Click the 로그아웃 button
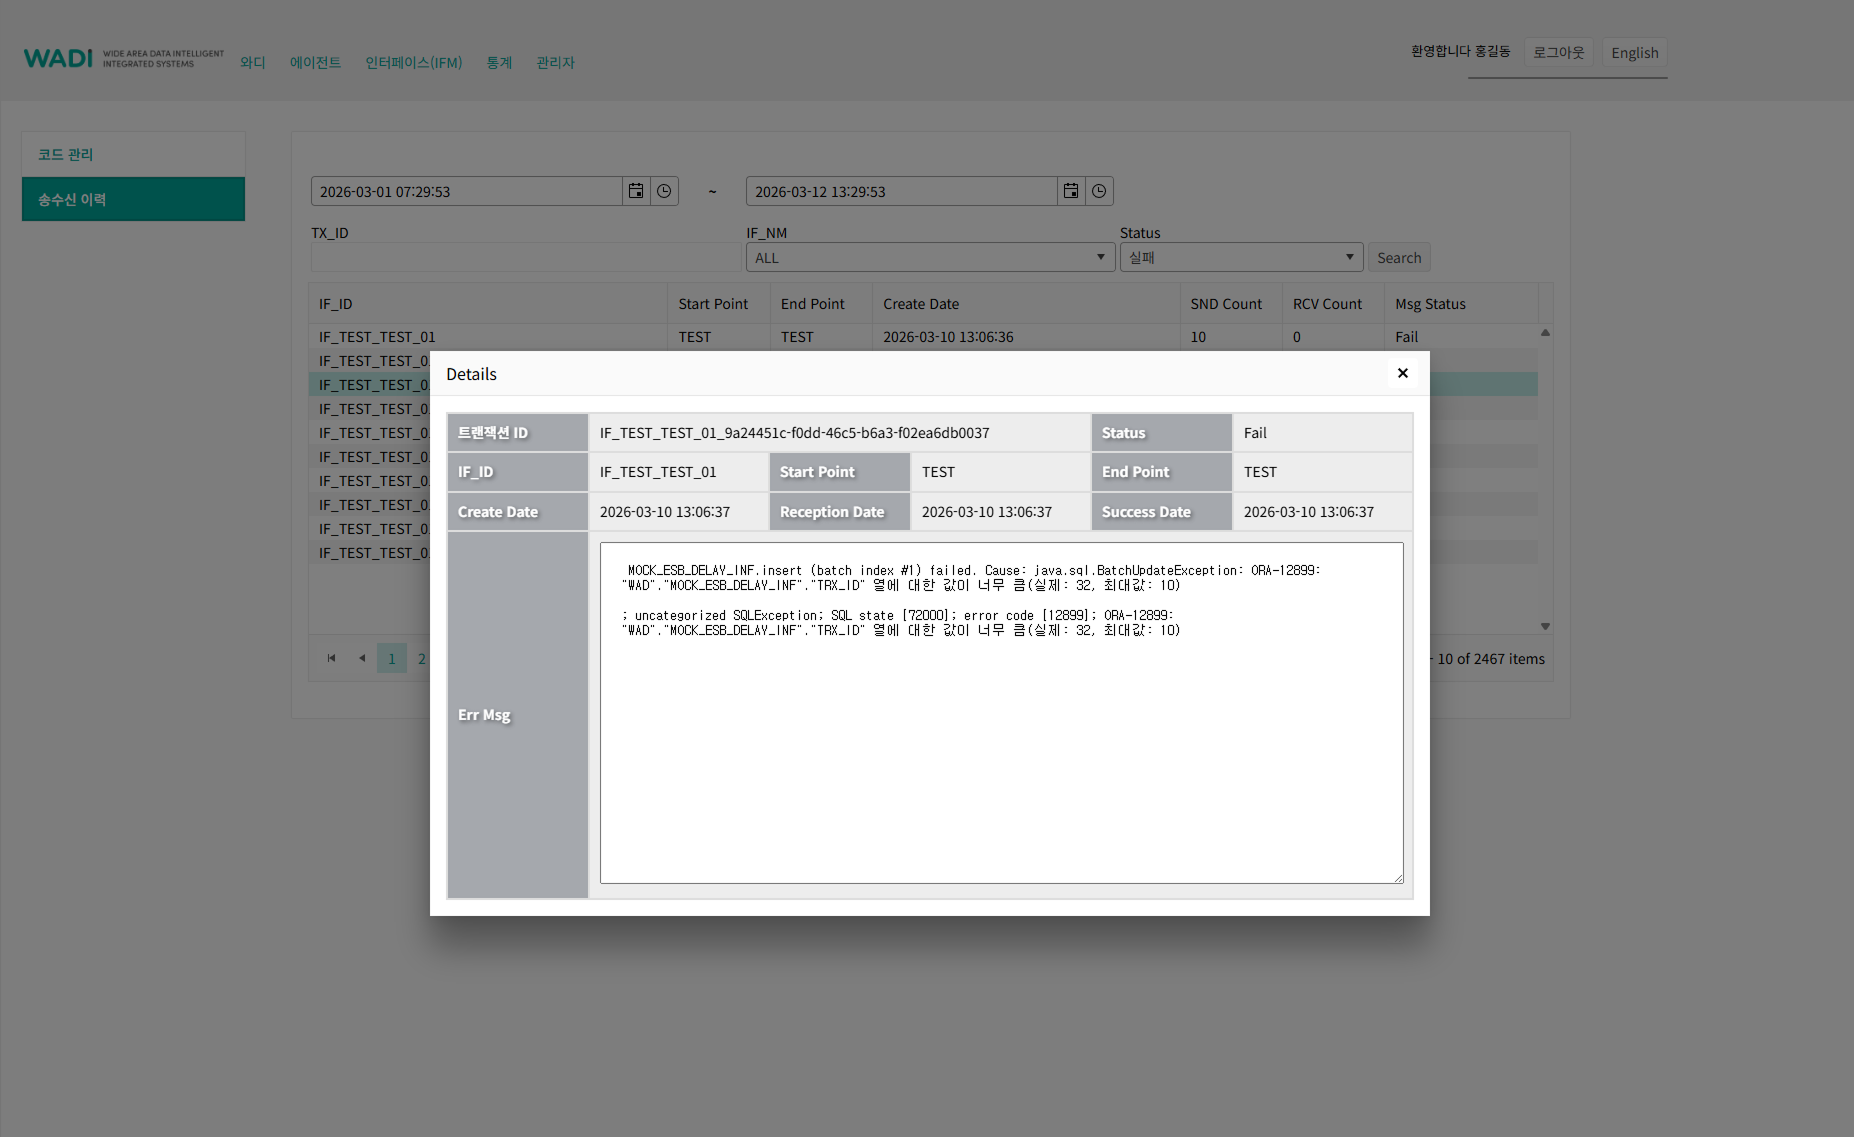Viewport: 1854px width, 1137px height. [1558, 53]
